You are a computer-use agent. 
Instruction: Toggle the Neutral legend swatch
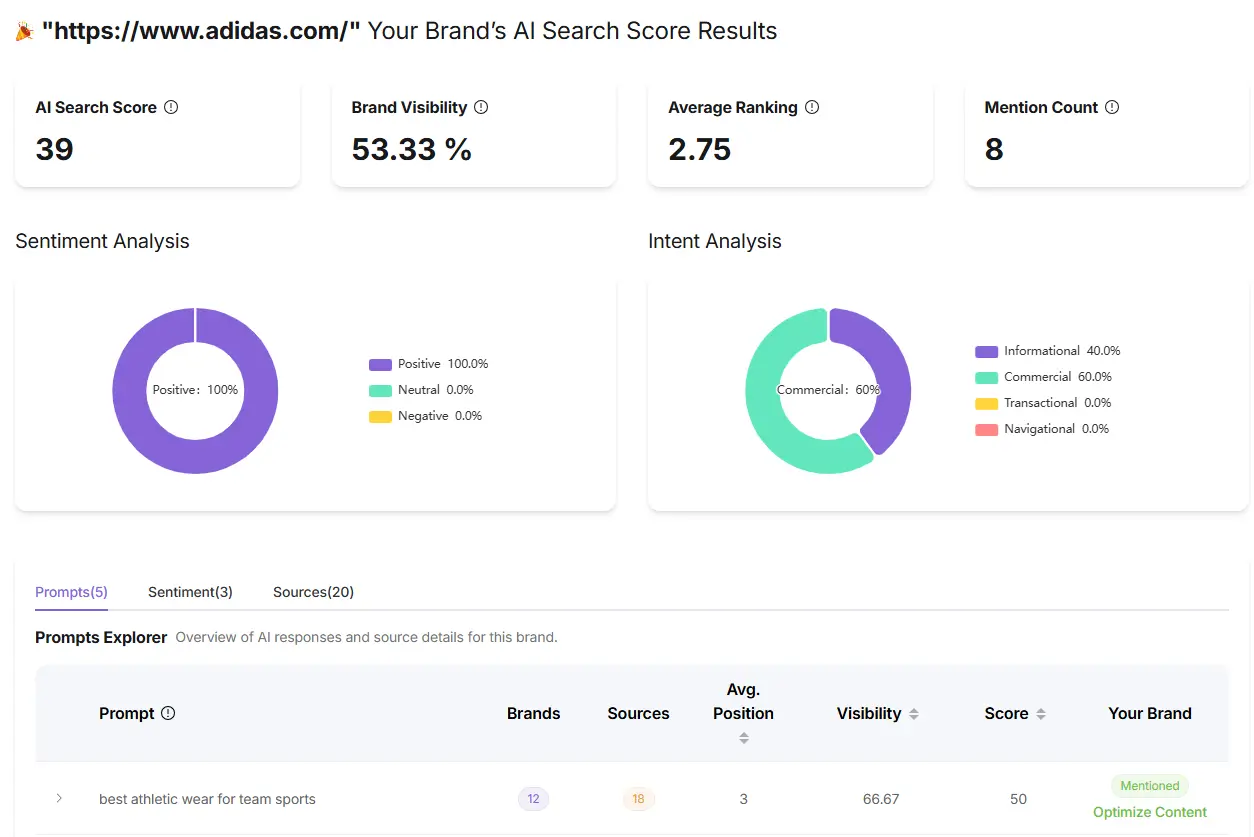(x=380, y=391)
